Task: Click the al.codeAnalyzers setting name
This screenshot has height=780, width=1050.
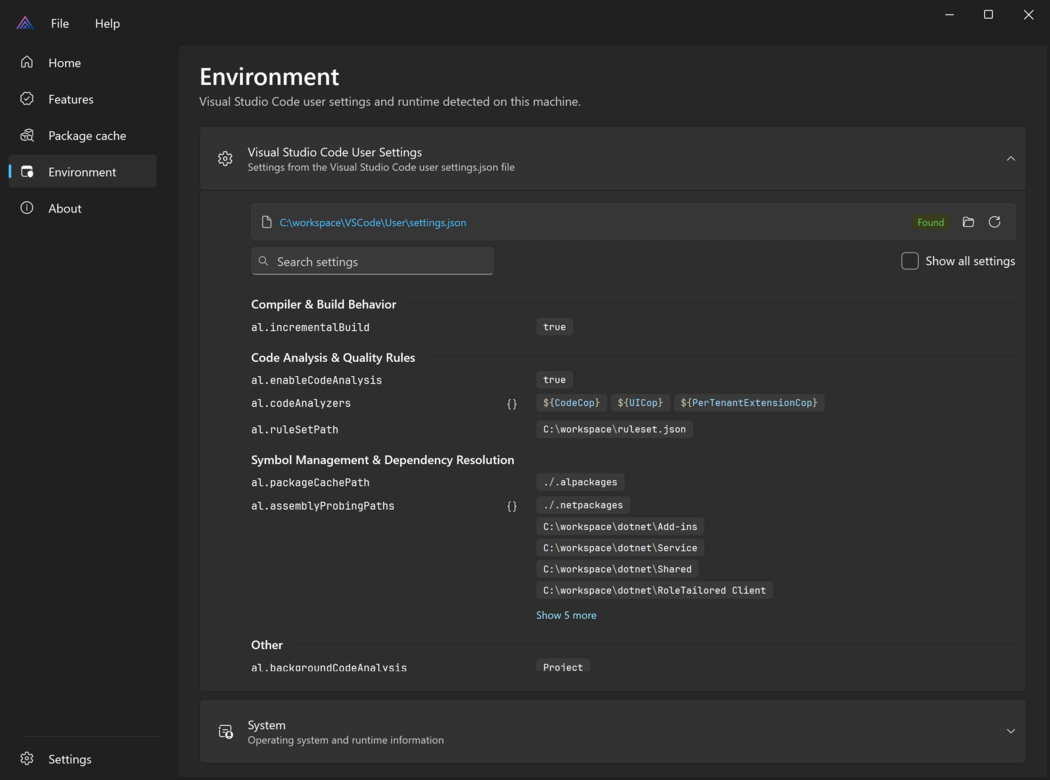Action: [301, 403]
